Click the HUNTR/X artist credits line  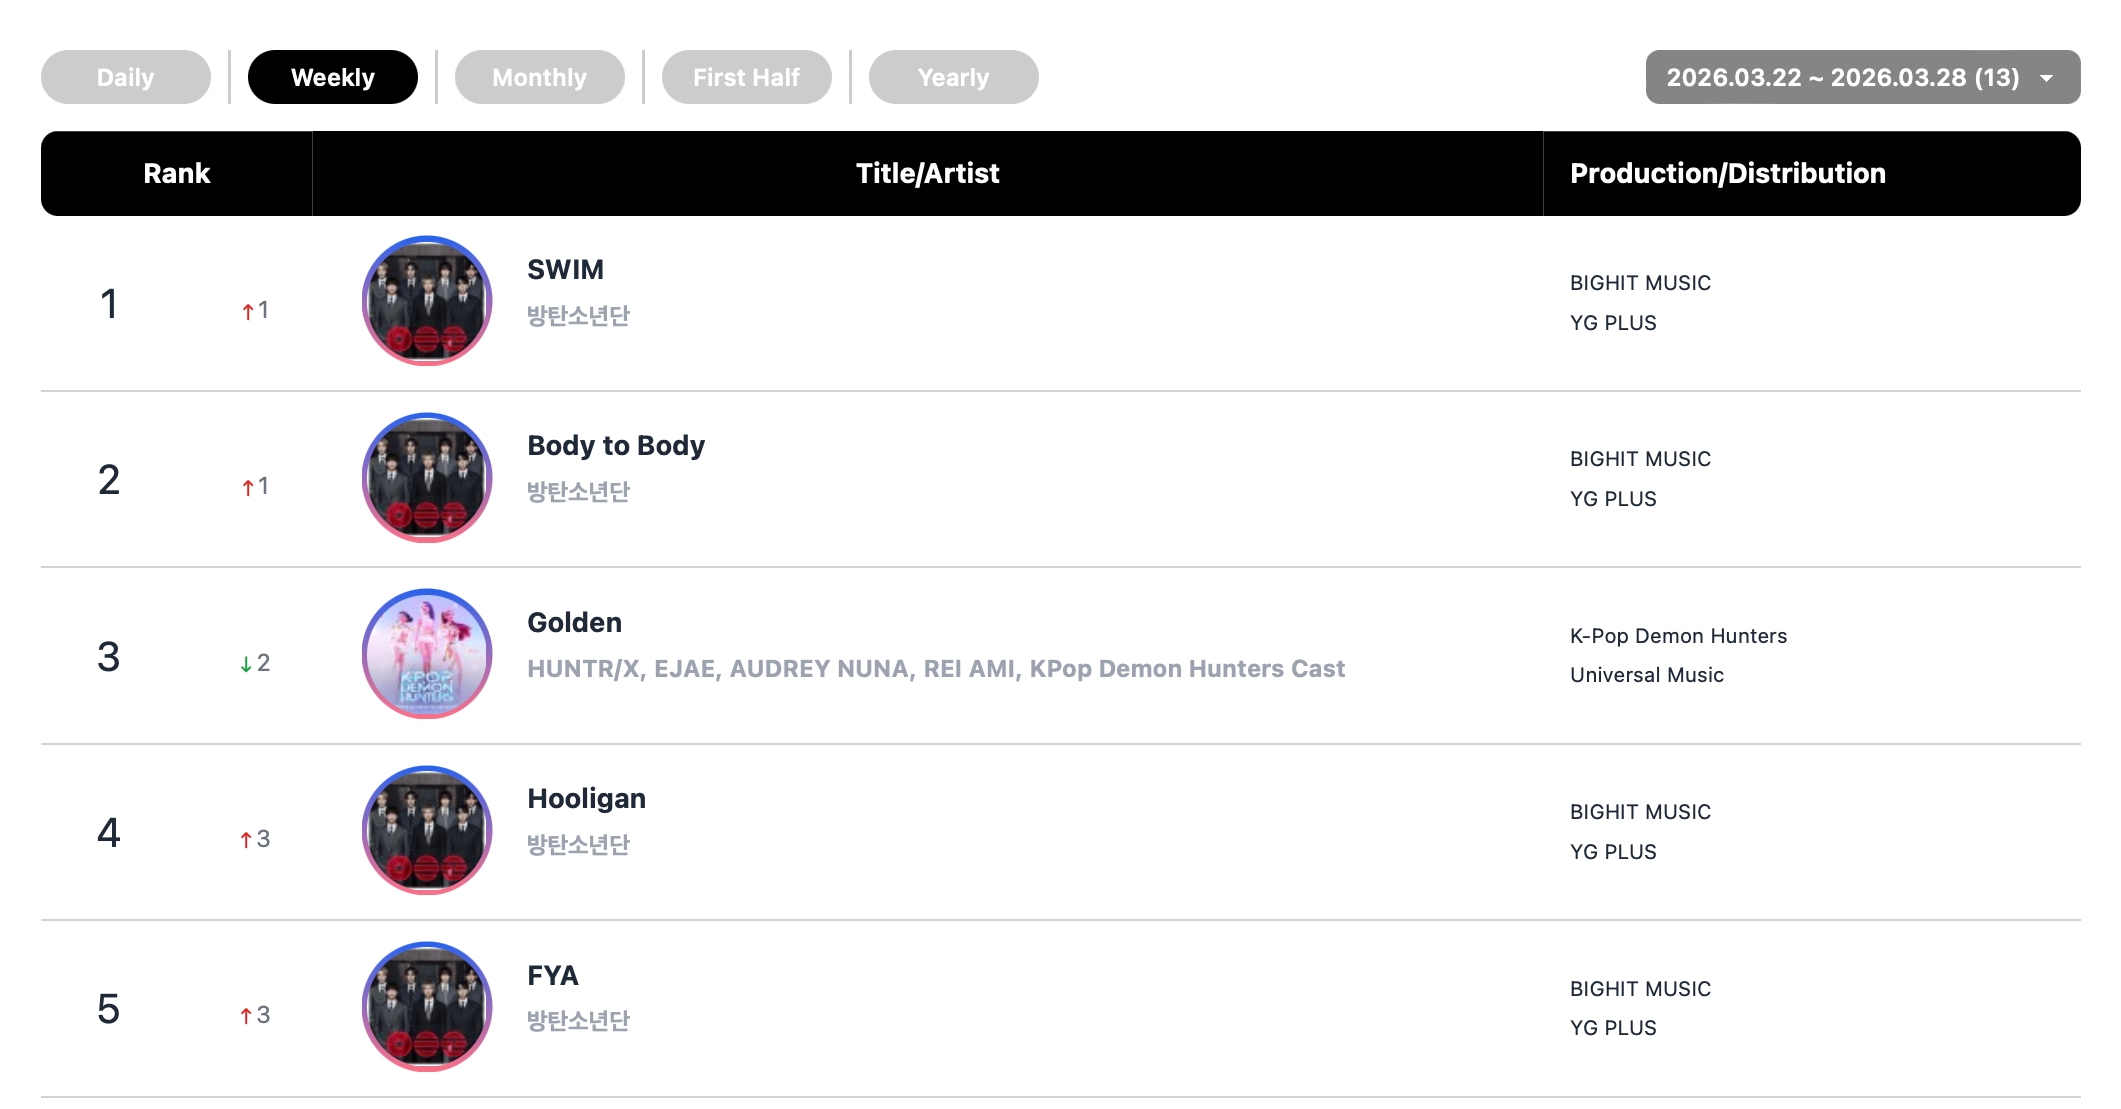(936, 669)
